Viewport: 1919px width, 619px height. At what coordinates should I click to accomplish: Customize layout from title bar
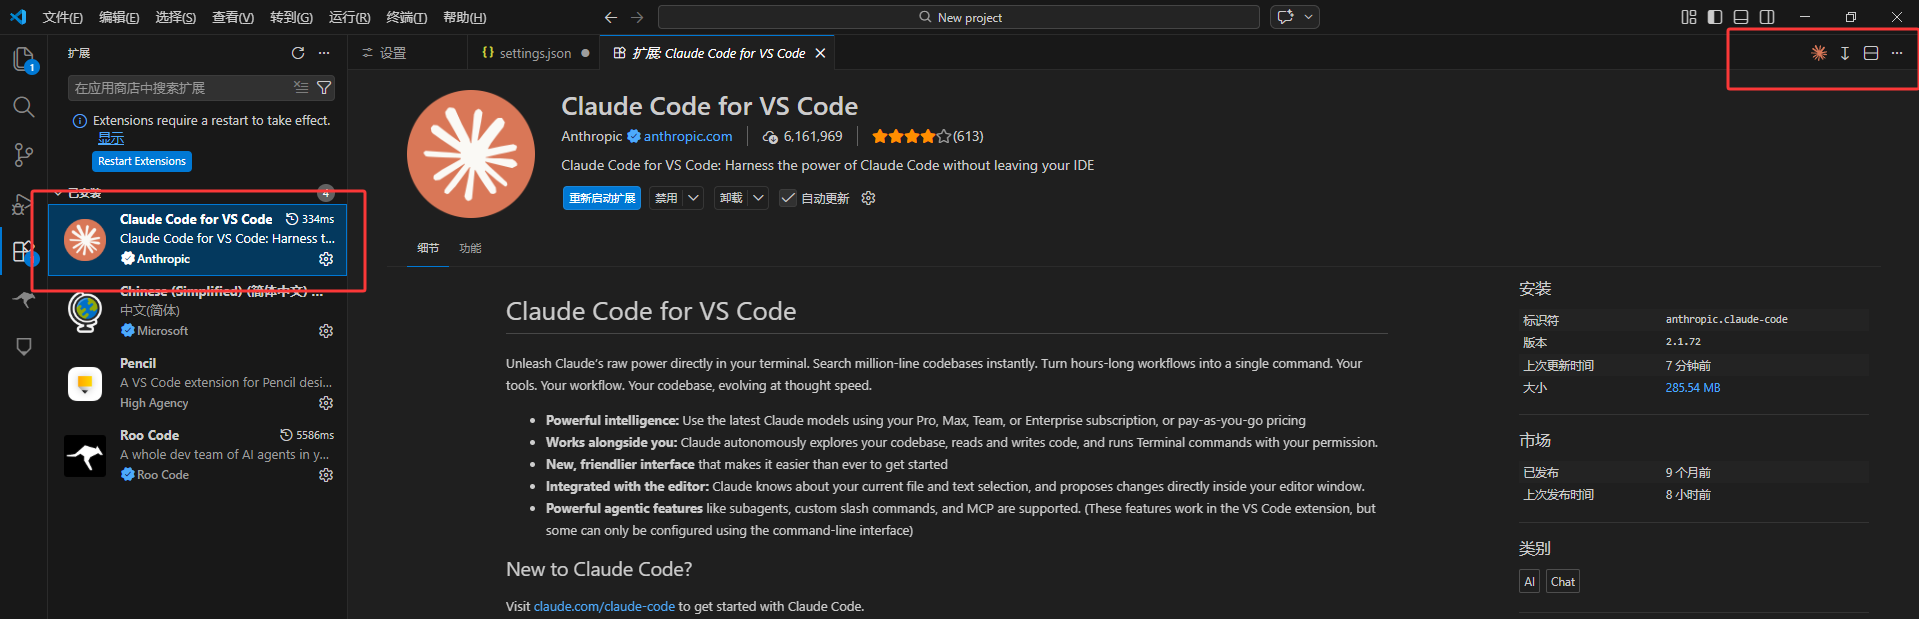click(1689, 17)
